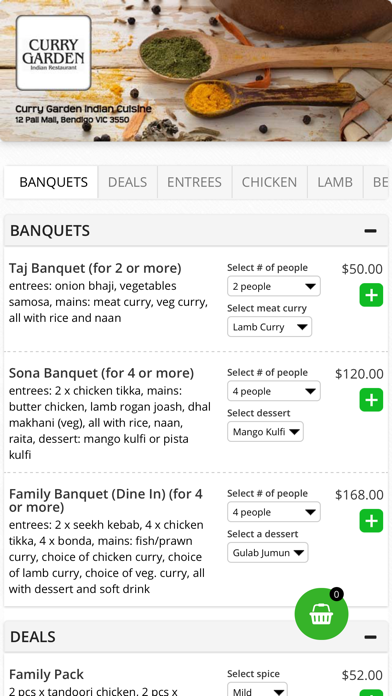This screenshot has width=392, height=696.
Task: Select the Banquets tab
Action: point(51,182)
